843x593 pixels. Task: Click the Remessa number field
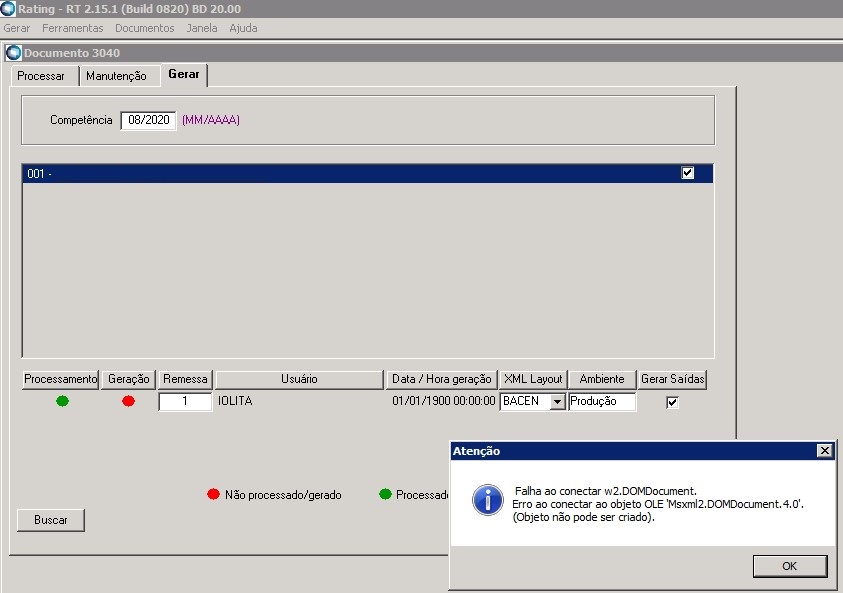185,401
